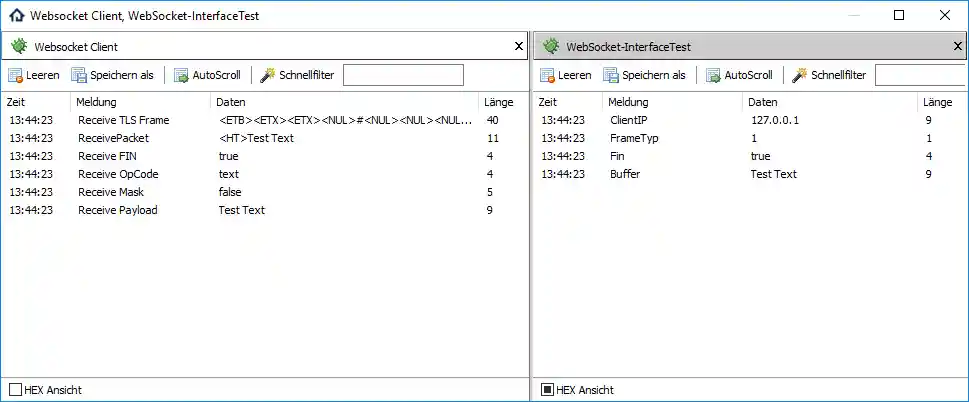The height and width of the screenshot is (402, 969).
Task: Focus Schnellfilter input in Websocket Client panel
Action: click(403, 75)
